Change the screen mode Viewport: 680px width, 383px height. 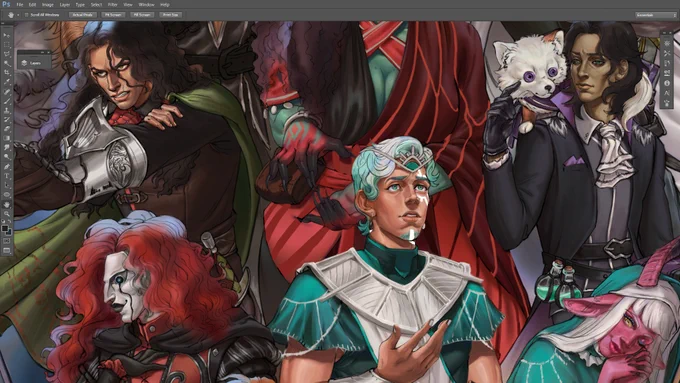[7, 250]
